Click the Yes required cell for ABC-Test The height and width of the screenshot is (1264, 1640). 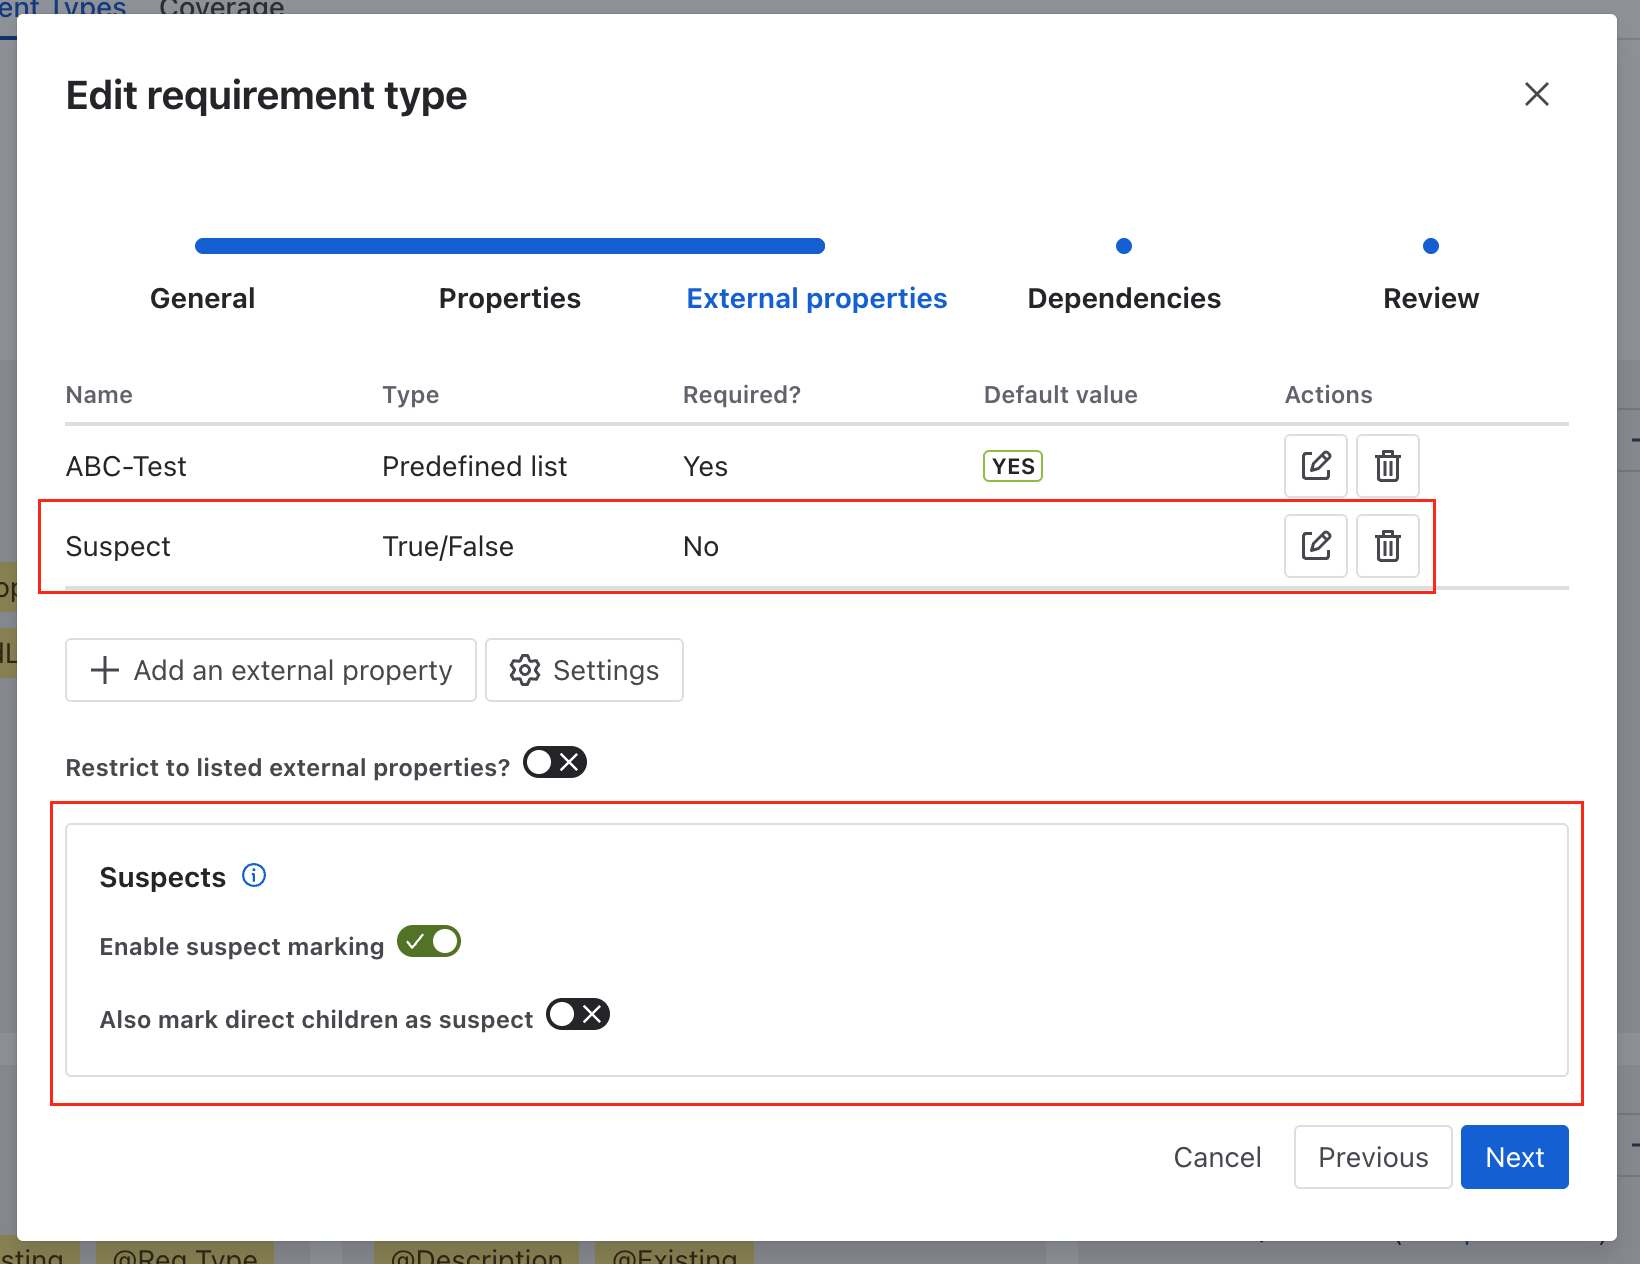[x=705, y=466]
